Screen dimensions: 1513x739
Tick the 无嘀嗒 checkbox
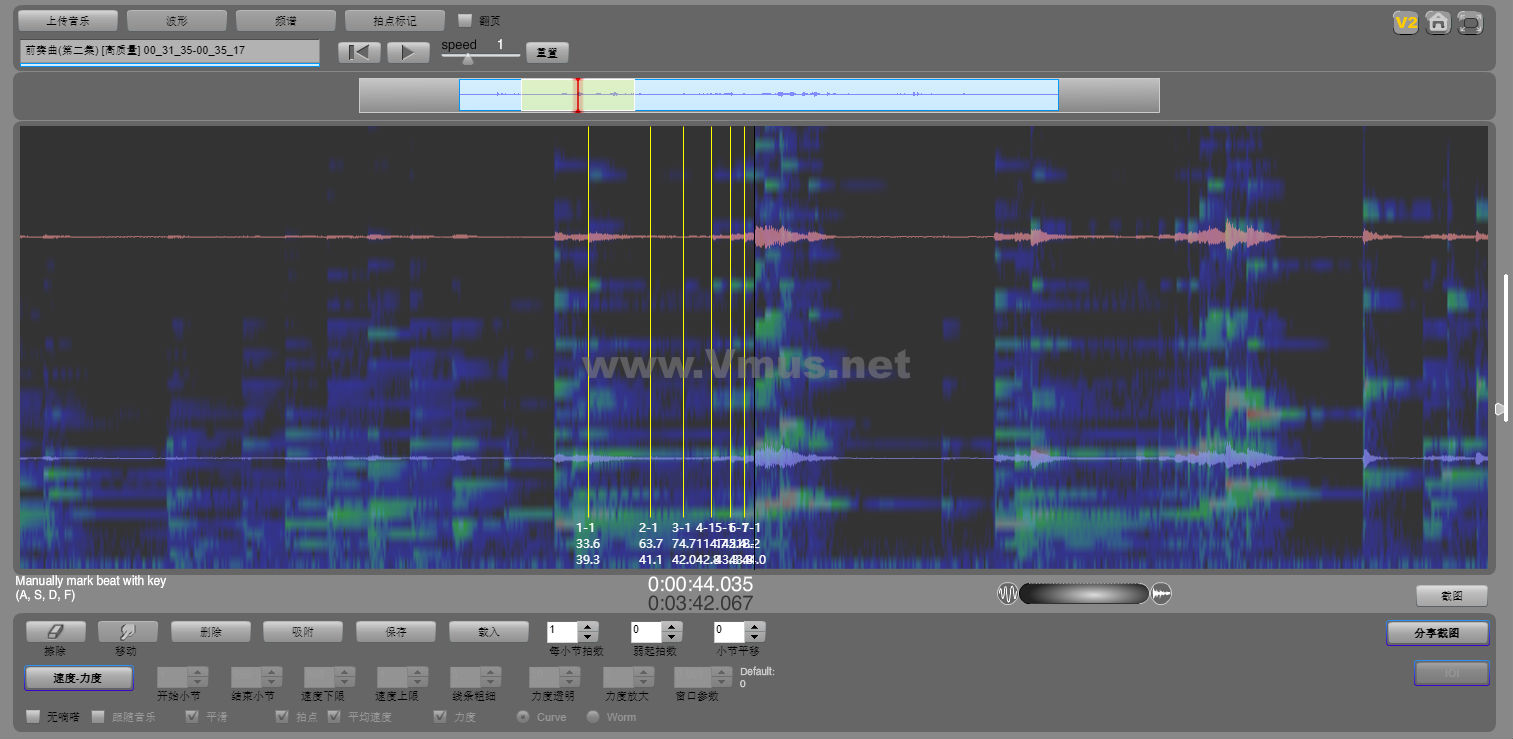pos(33,717)
